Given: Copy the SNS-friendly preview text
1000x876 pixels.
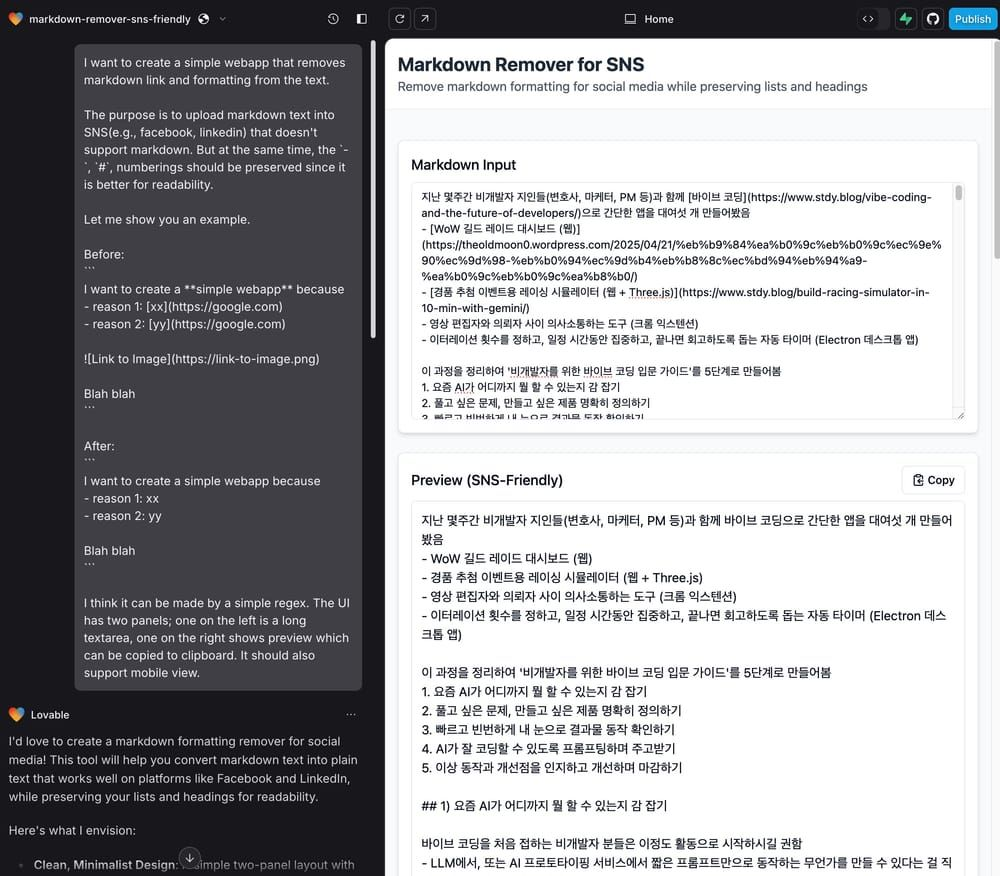Looking at the screenshot, I should tap(933, 480).
